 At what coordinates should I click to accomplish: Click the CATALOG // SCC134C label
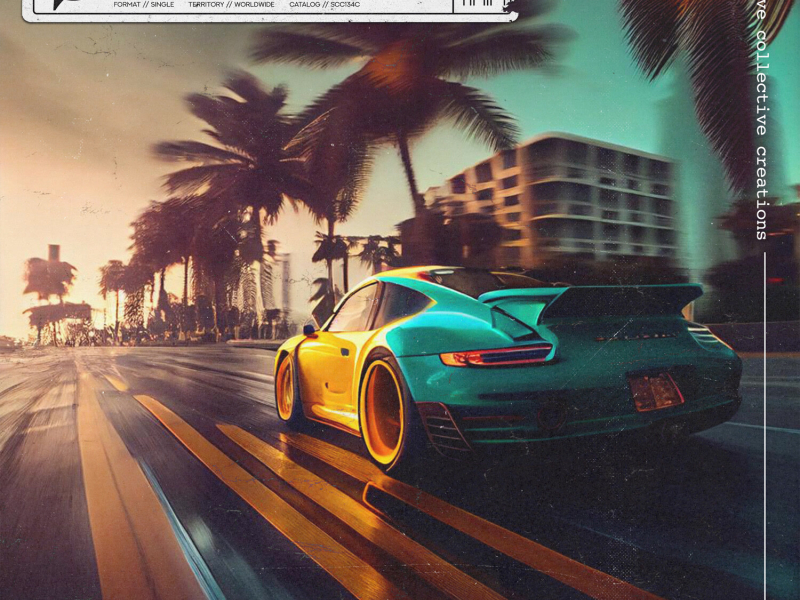(x=324, y=5)
